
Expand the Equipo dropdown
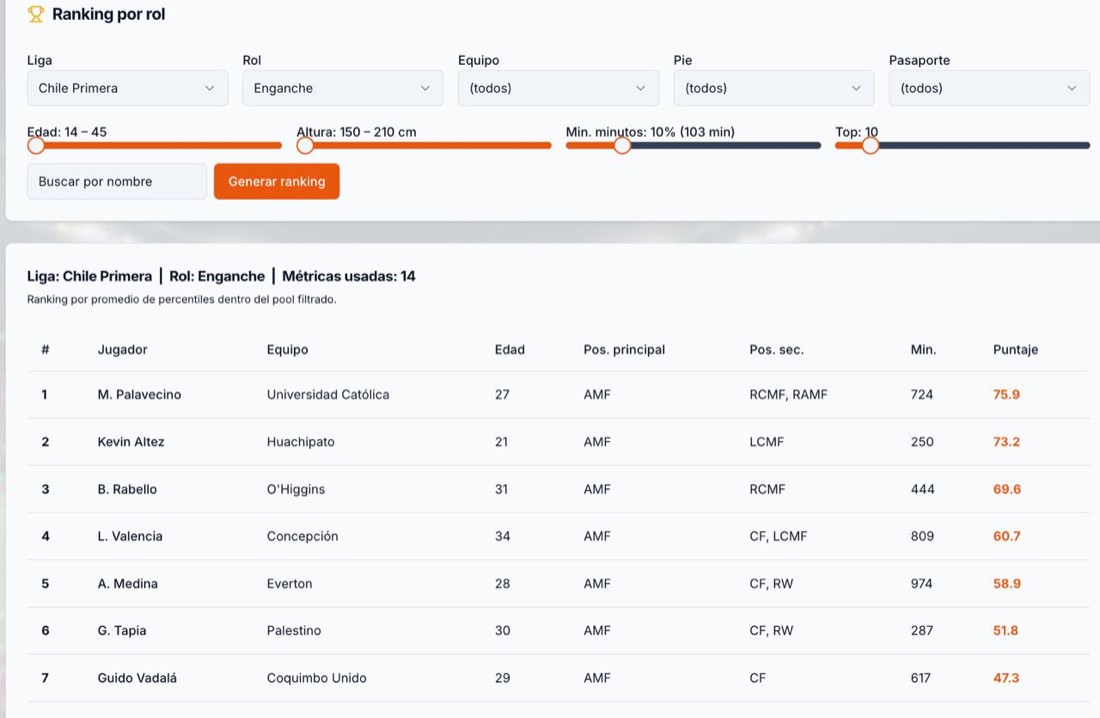[x=558, y=88]
